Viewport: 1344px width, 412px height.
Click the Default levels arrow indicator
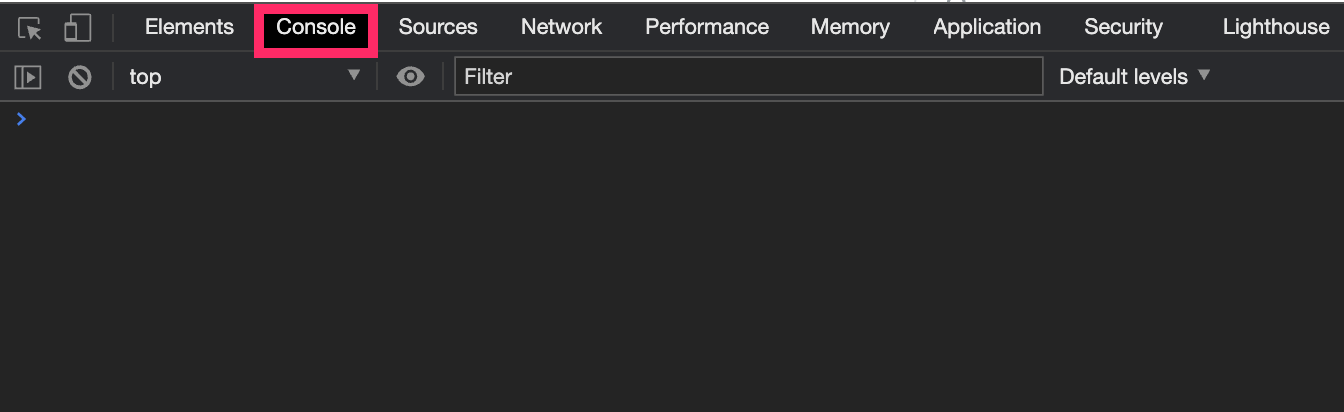[x=1204, y=75]
